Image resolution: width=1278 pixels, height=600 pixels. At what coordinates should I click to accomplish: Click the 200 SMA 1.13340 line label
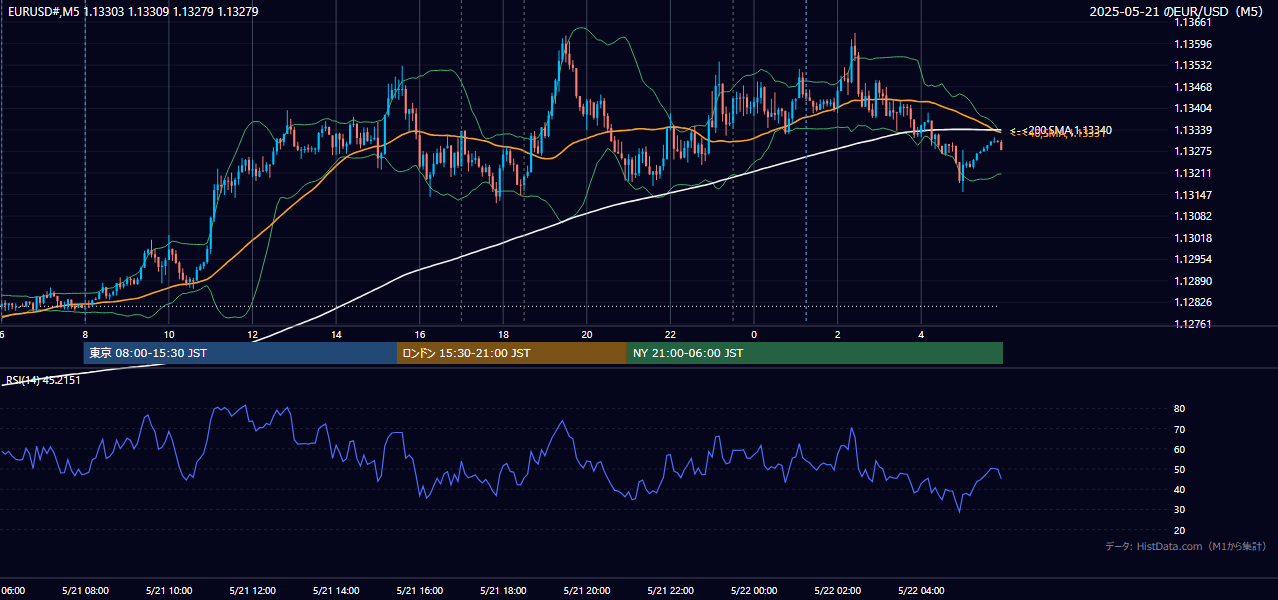[1060, 131]
